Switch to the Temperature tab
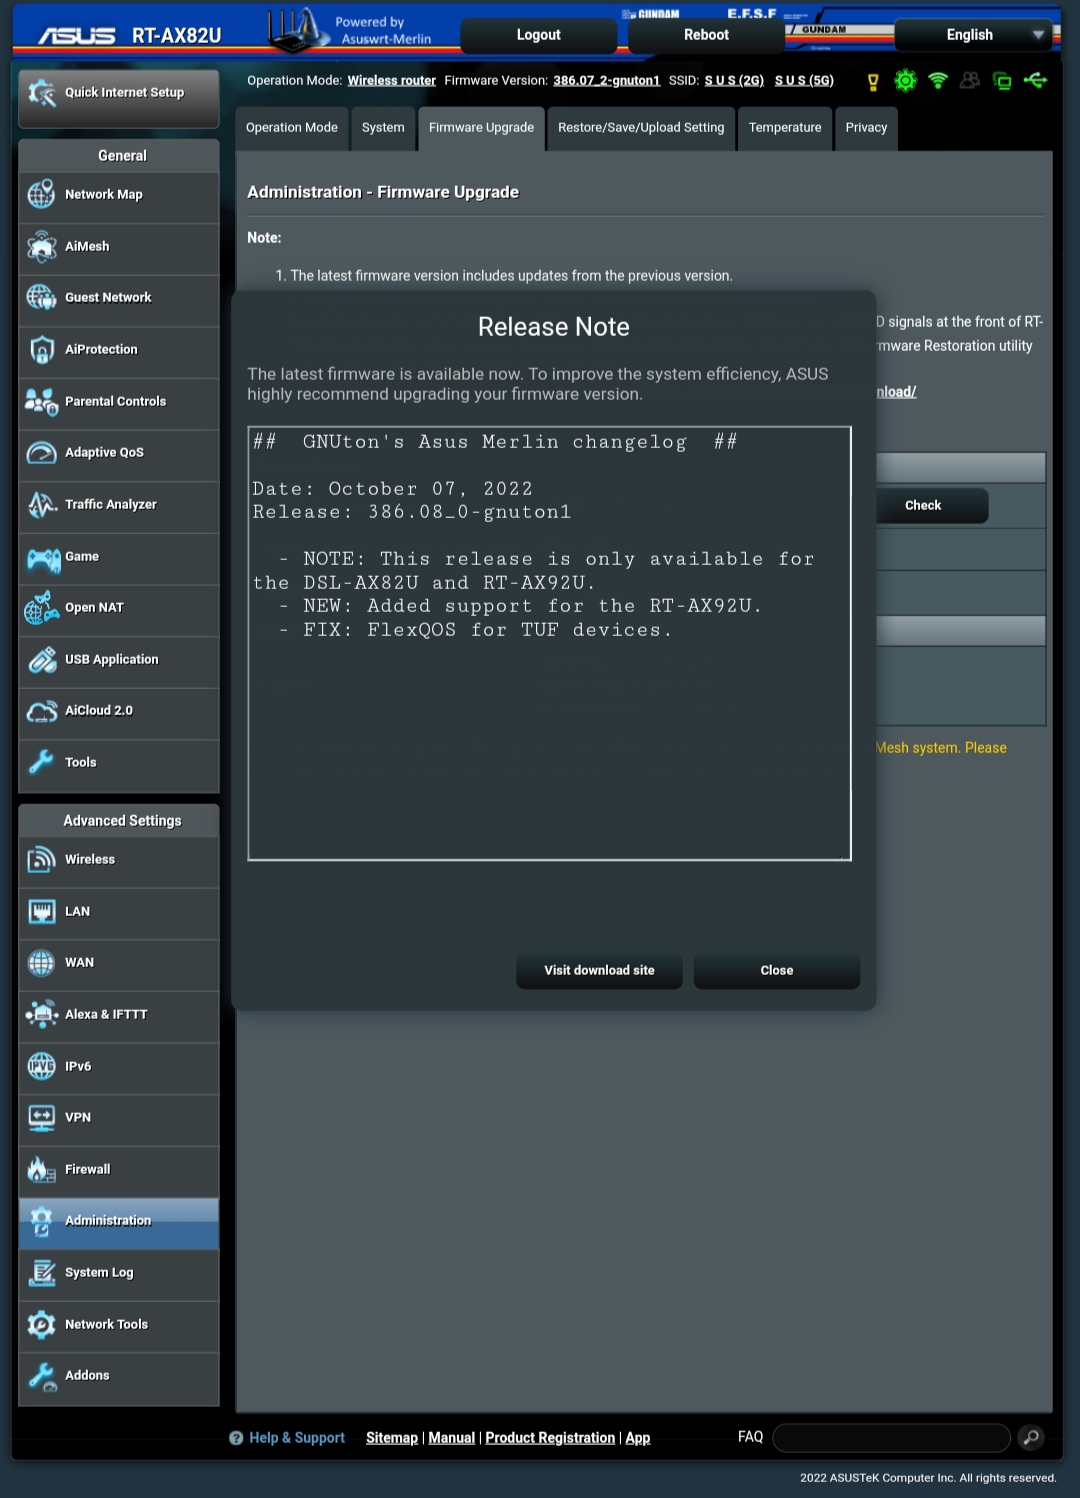The image size is (1080, 1498). click(x=785, y=128)
